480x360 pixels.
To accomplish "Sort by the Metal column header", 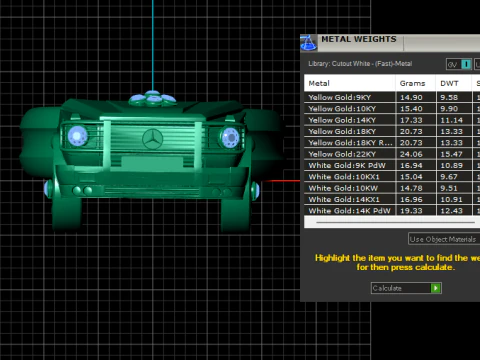I will pyautogui.click(x=350, y=83).
